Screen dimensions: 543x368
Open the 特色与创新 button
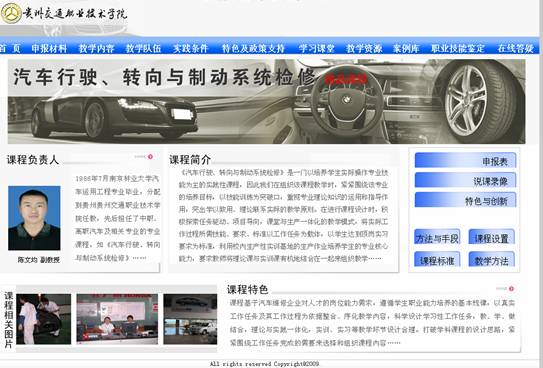[465, 200]
